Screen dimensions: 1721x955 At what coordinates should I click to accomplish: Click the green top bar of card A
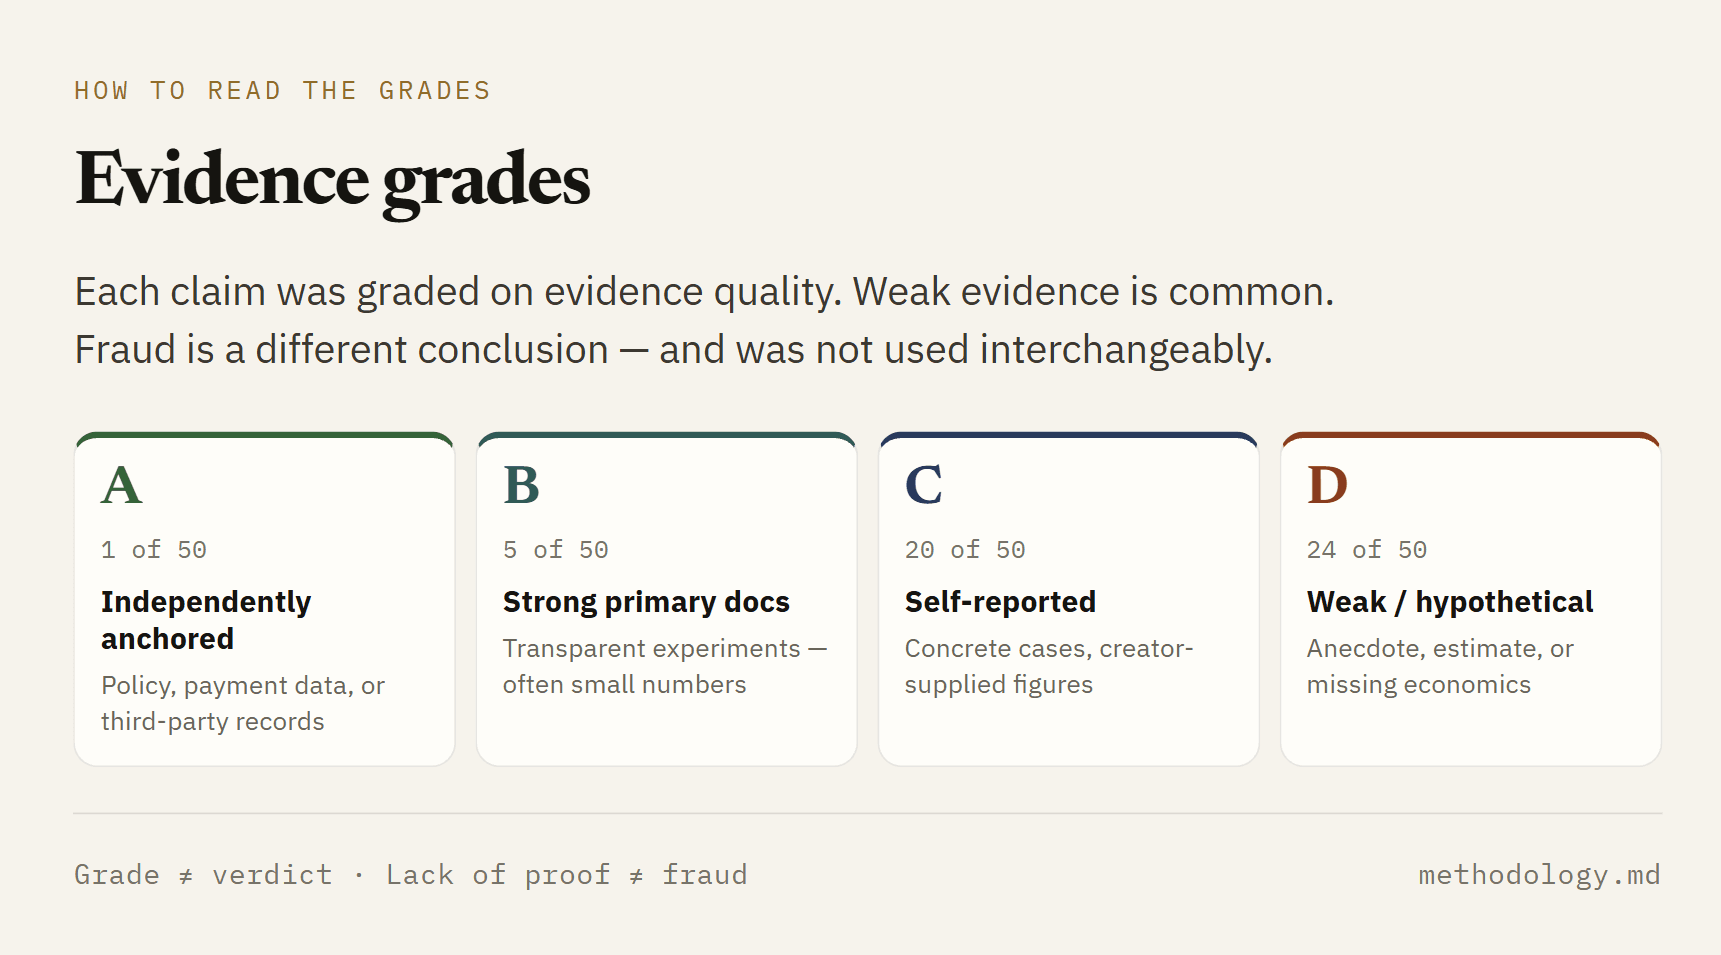pos(265,436)
